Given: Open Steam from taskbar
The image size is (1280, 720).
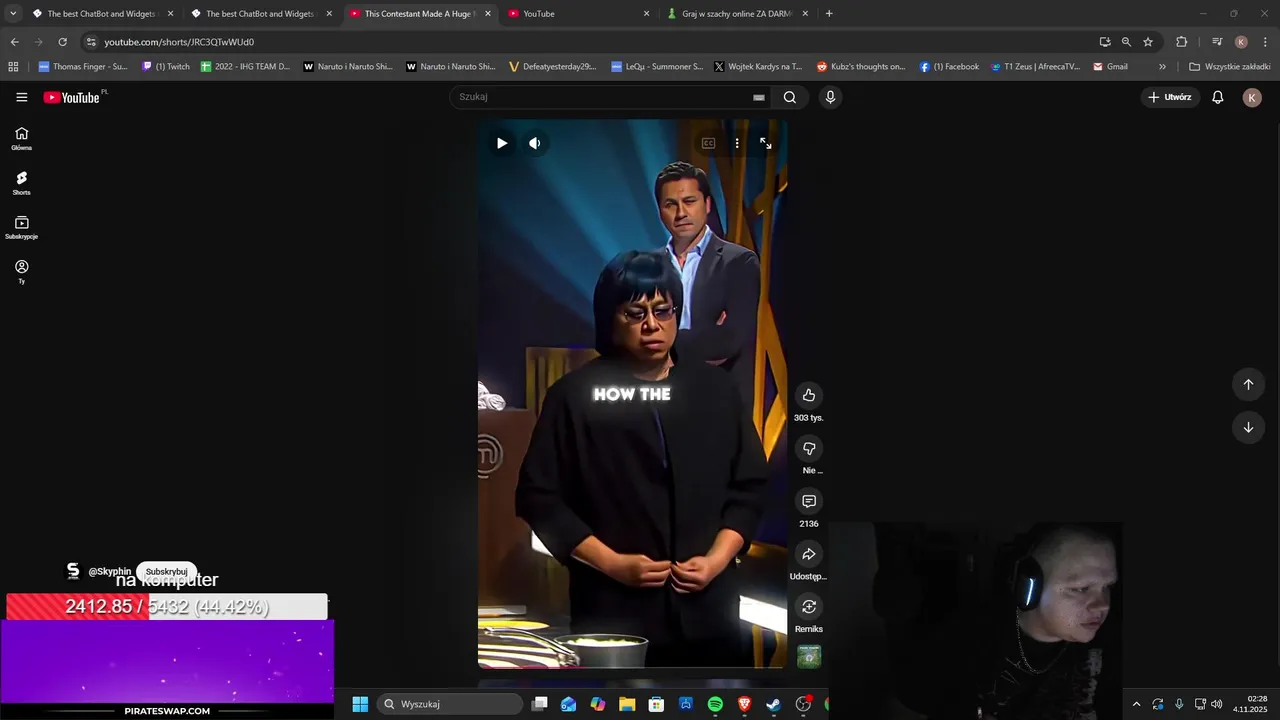Looking at the screenshot, I should point(774,704).
